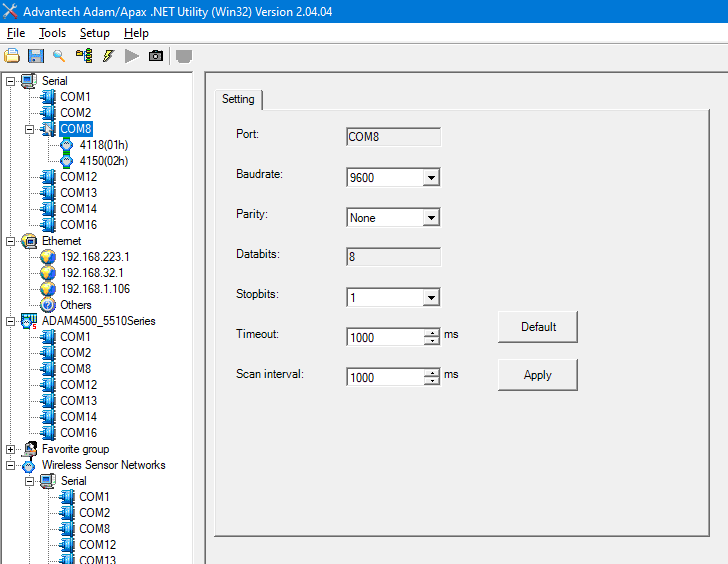Image resolution: width=728 pixels, height=564 pixels.
Task: Select the highlighted COM8 port
Action: pos(76,129)
